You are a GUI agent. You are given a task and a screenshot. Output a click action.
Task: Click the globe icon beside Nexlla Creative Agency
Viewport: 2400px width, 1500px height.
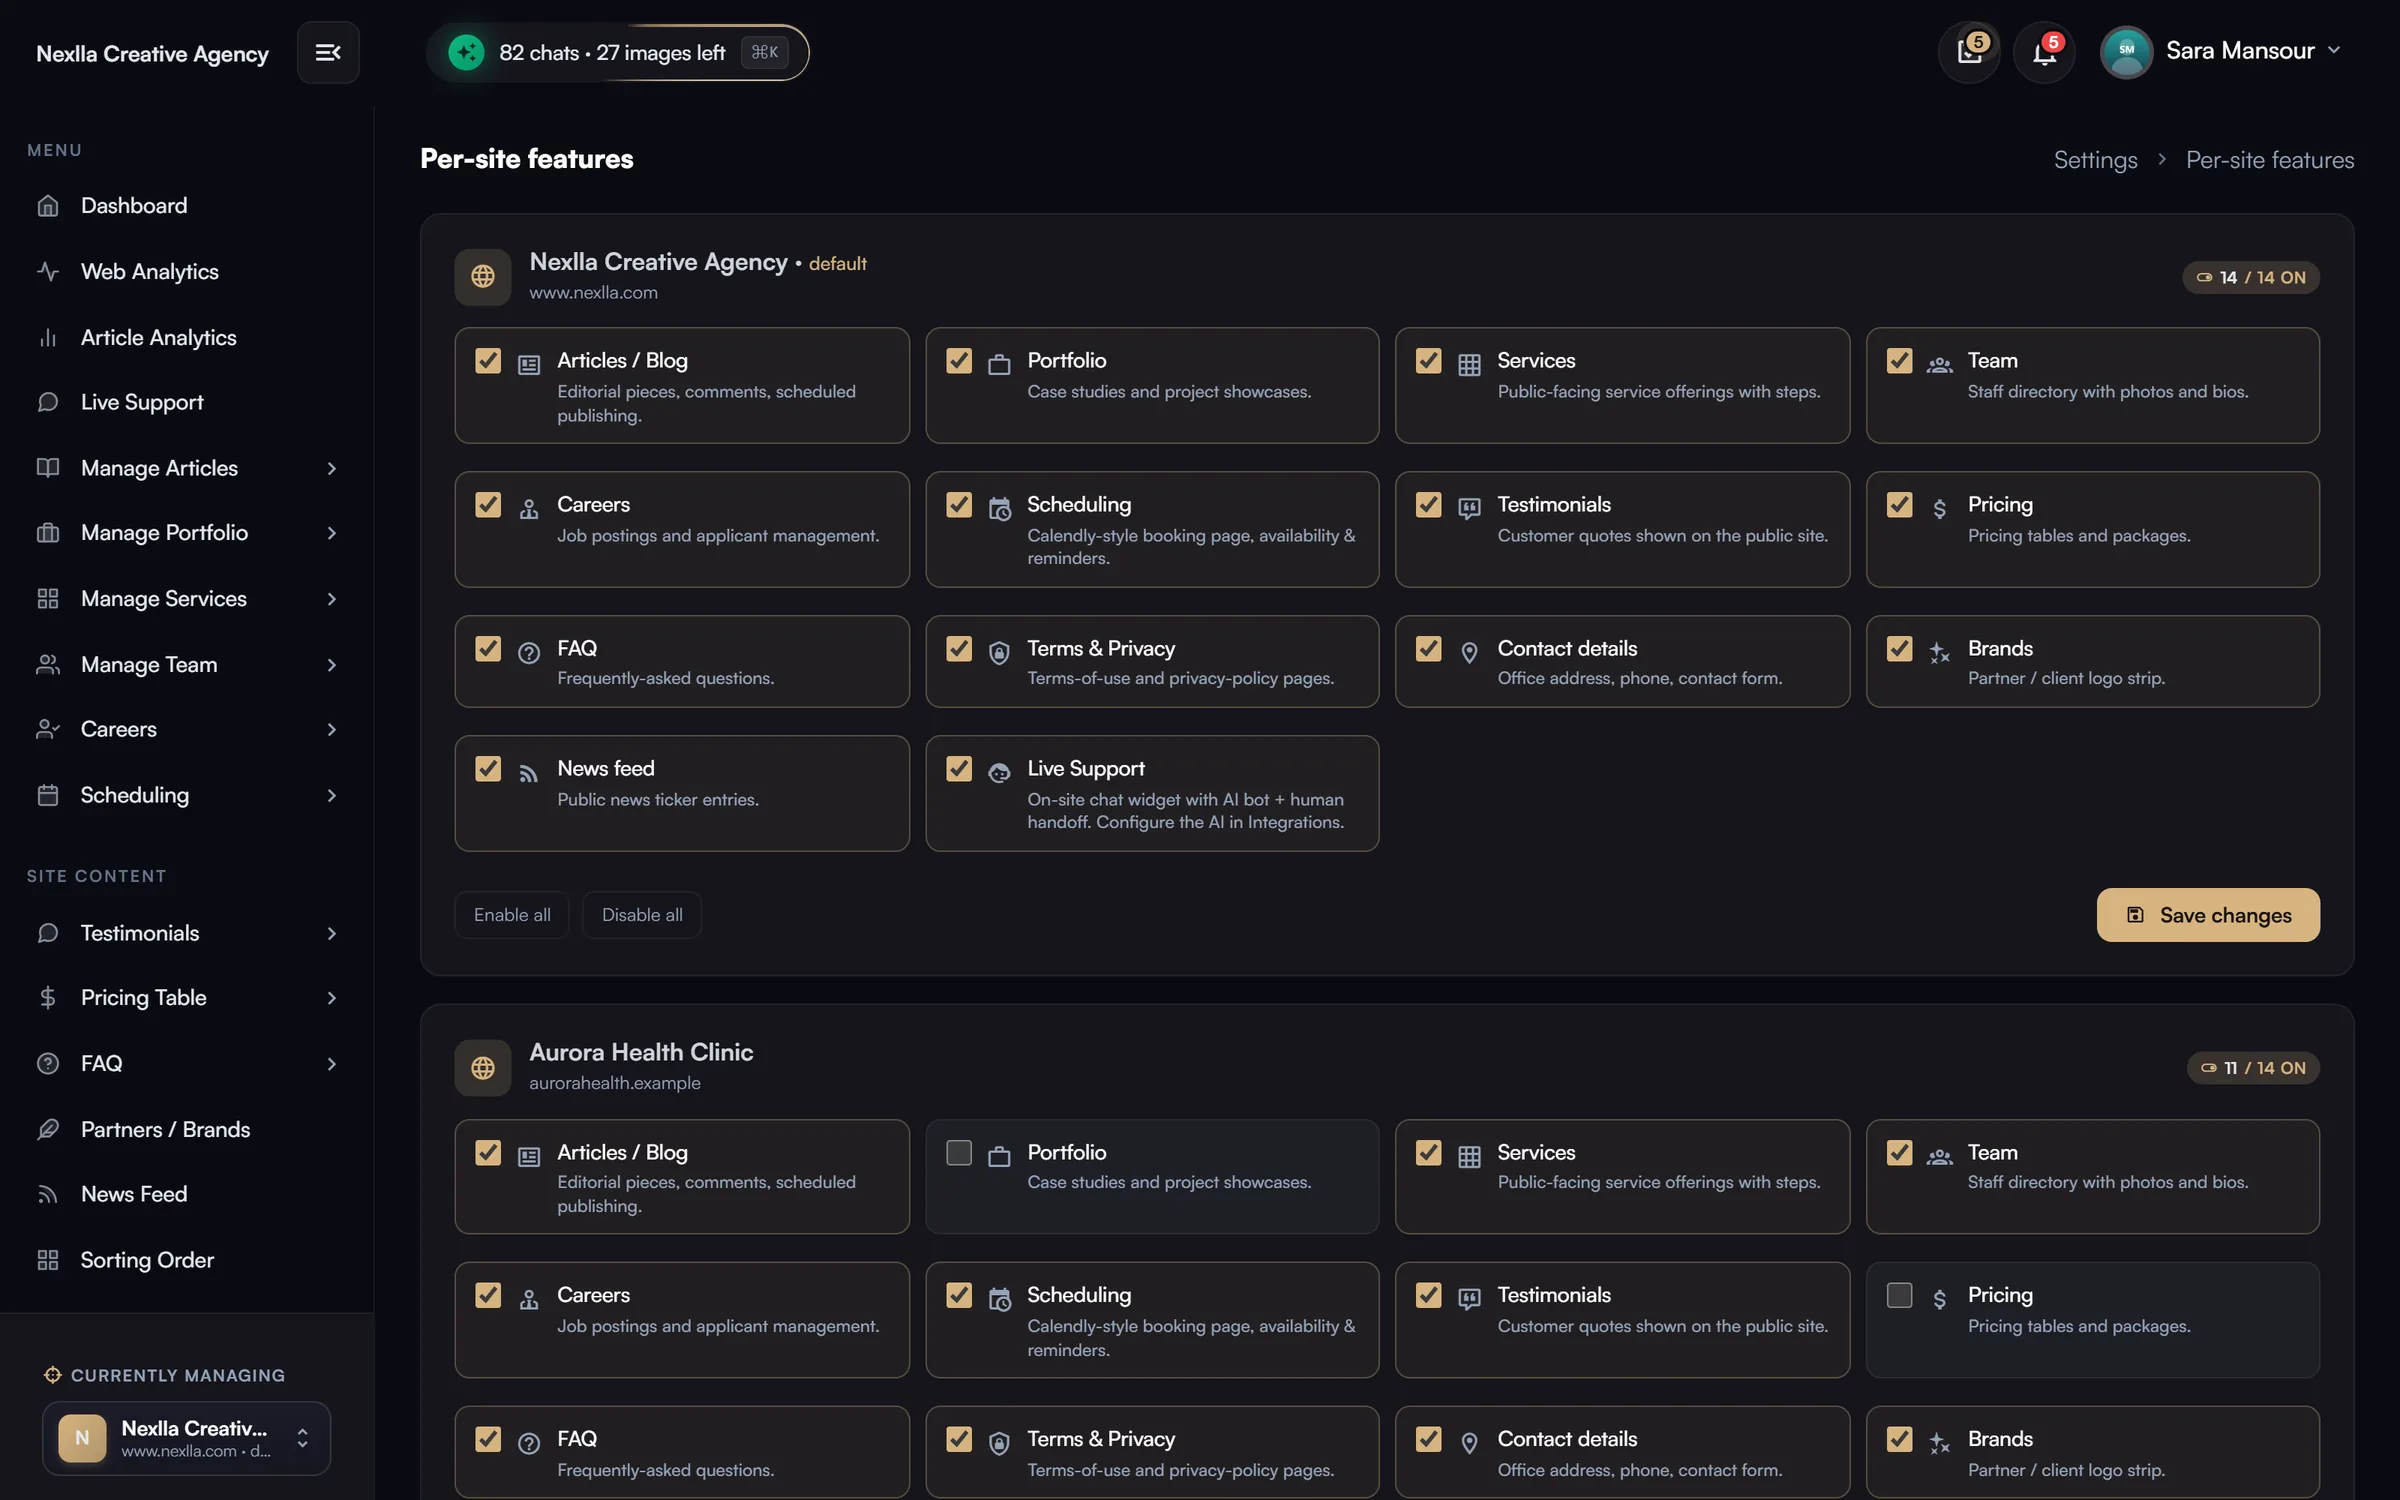tap(483, 276)
